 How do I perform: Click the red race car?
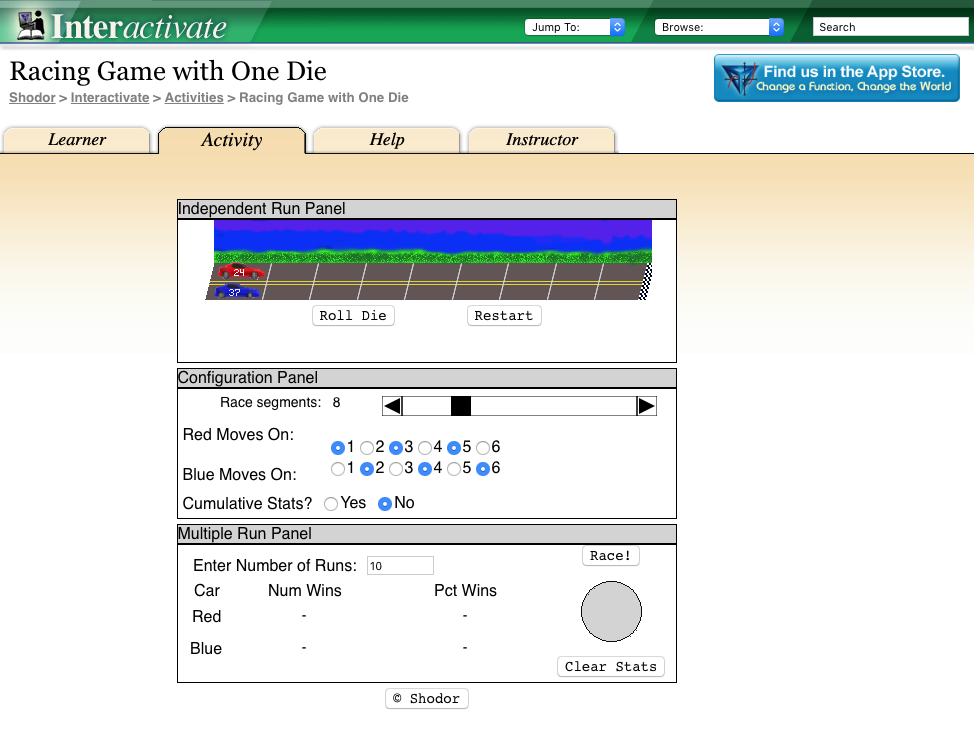click(x=241, y=272)
